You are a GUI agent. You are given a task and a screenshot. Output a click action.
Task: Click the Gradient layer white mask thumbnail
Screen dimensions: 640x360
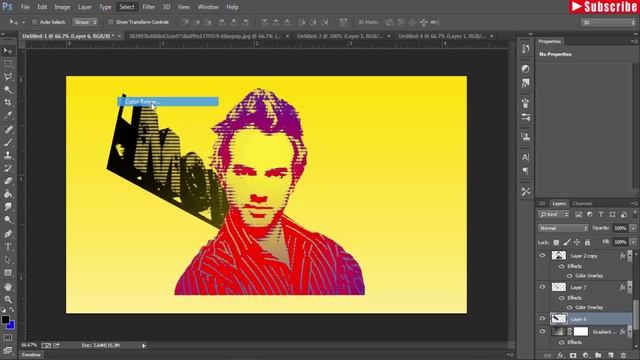(x=581, y=331)
